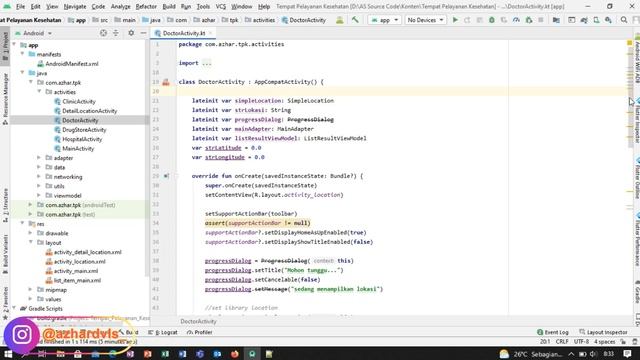Viewport: 640px width, 360px height.
Task: Open the Build menu
Action: tap(169, 7)
